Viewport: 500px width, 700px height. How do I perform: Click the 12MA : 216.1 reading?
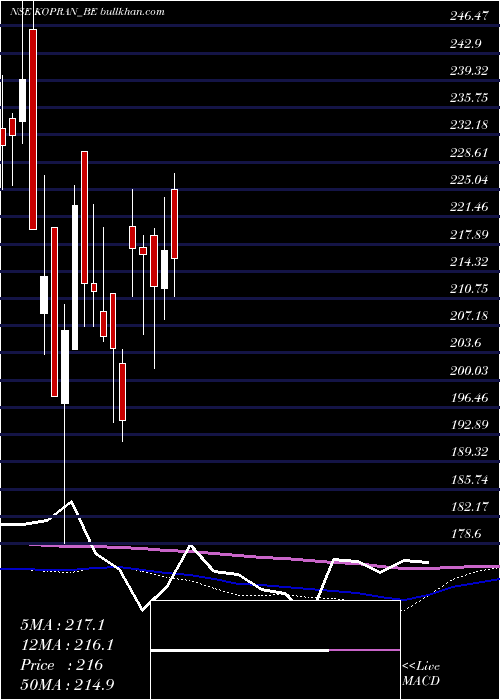67,646
